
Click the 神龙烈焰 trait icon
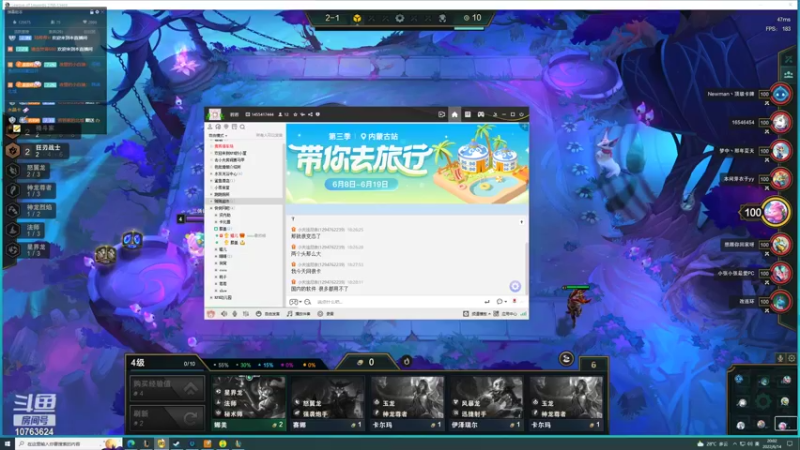click(13, 210)
